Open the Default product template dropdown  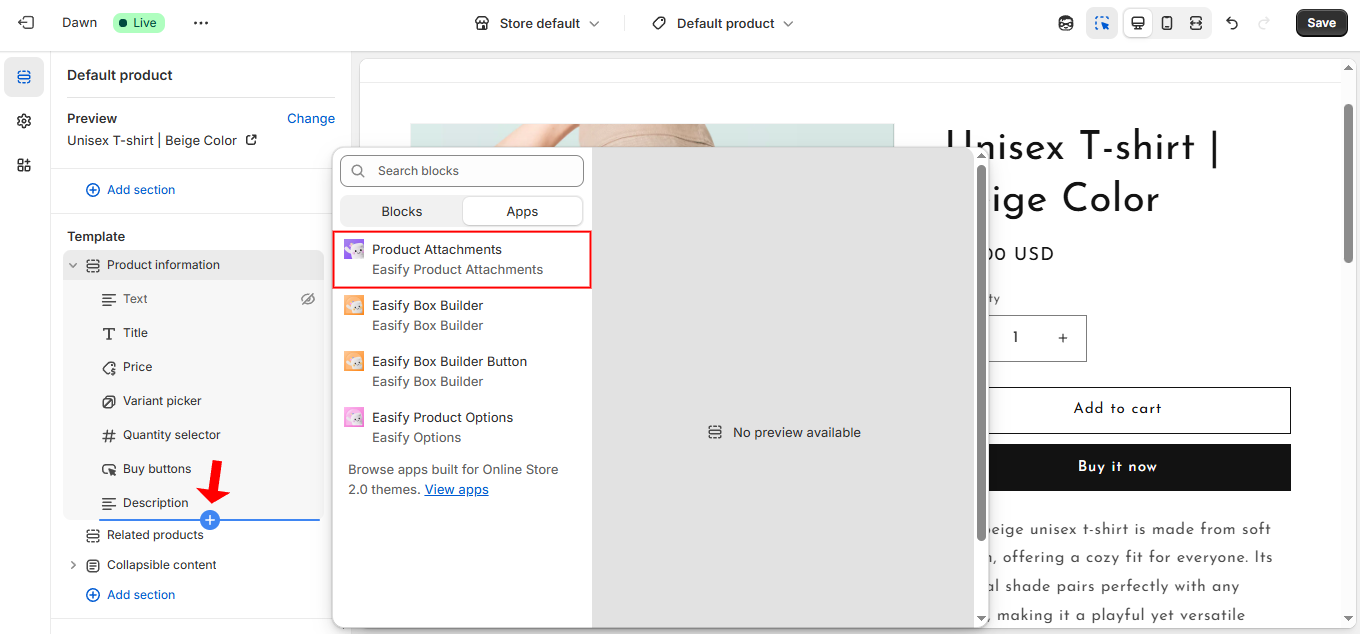click(720, 22)
